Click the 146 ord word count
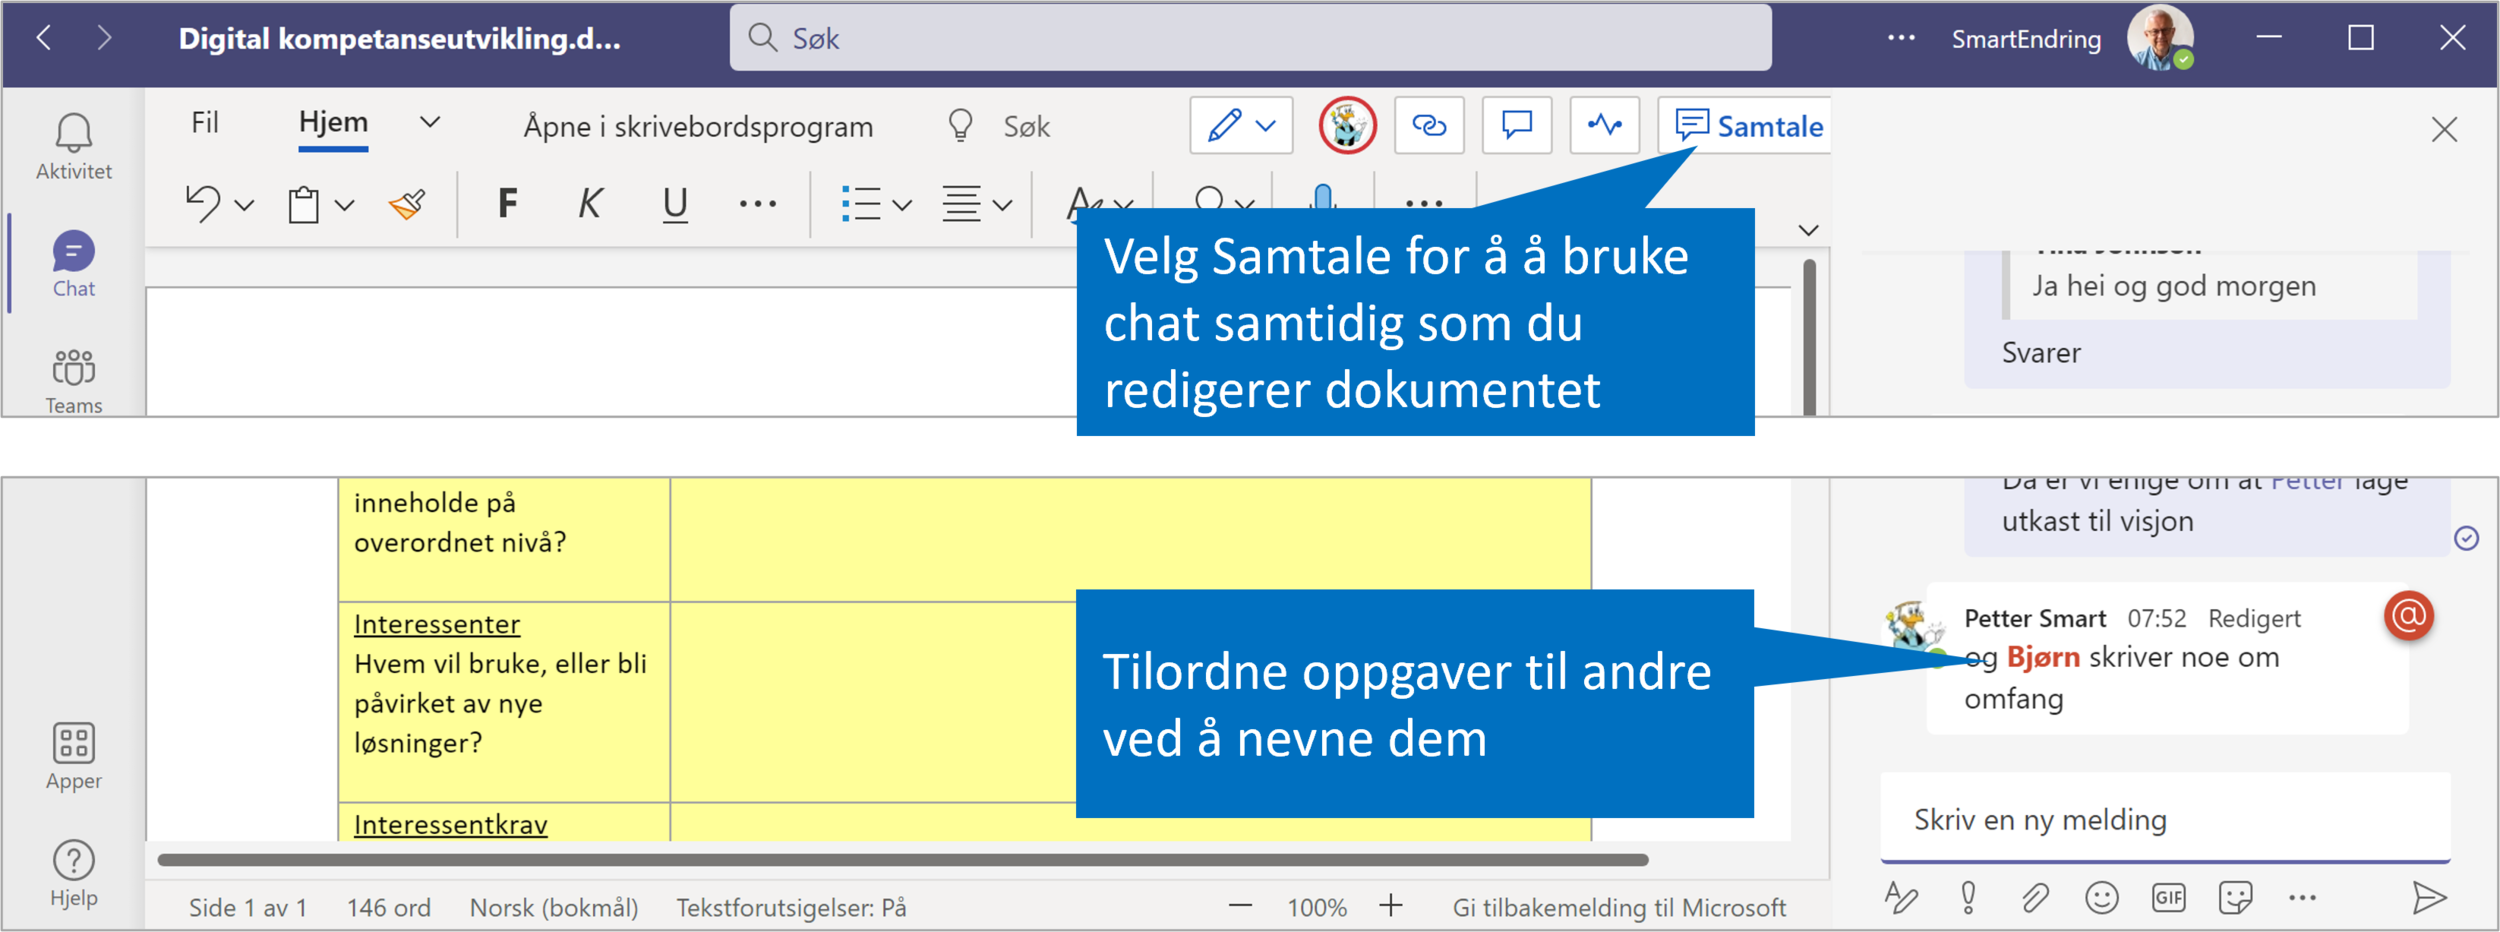This screenshot has width=2500, height=932. pyautogui.click(x=389, y=907)
